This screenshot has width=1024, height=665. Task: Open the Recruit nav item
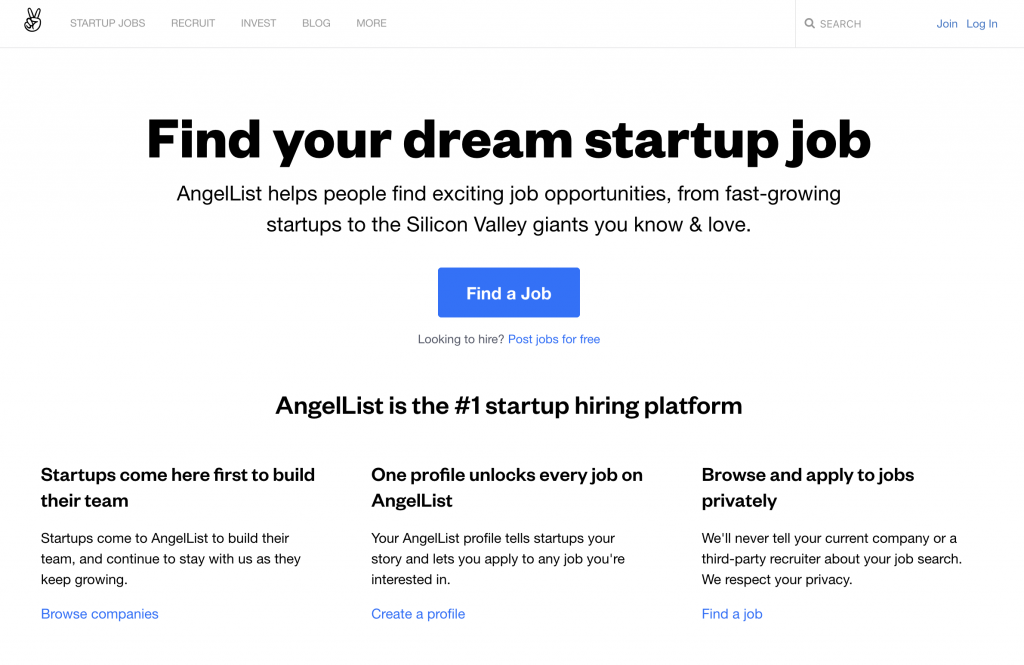coord(193,24)
